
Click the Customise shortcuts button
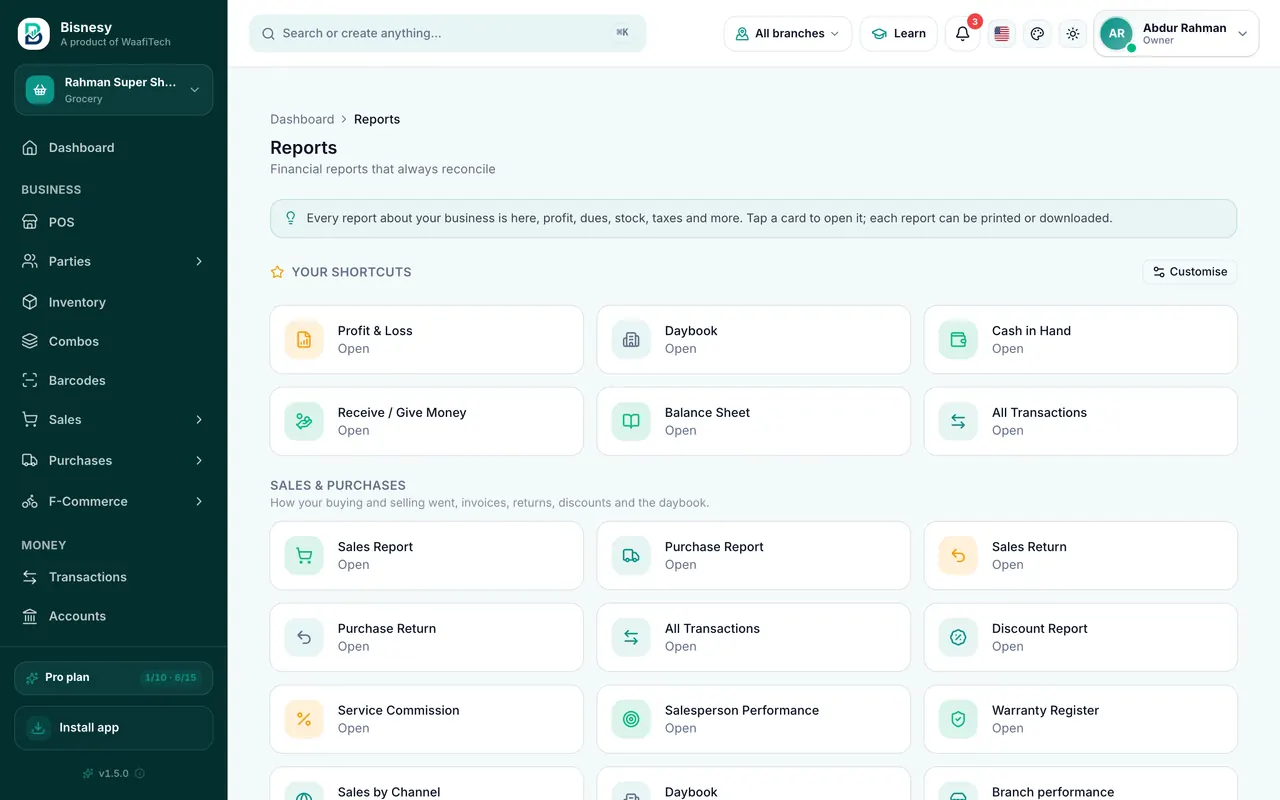pyautogui.click(x=1190, y=272)
